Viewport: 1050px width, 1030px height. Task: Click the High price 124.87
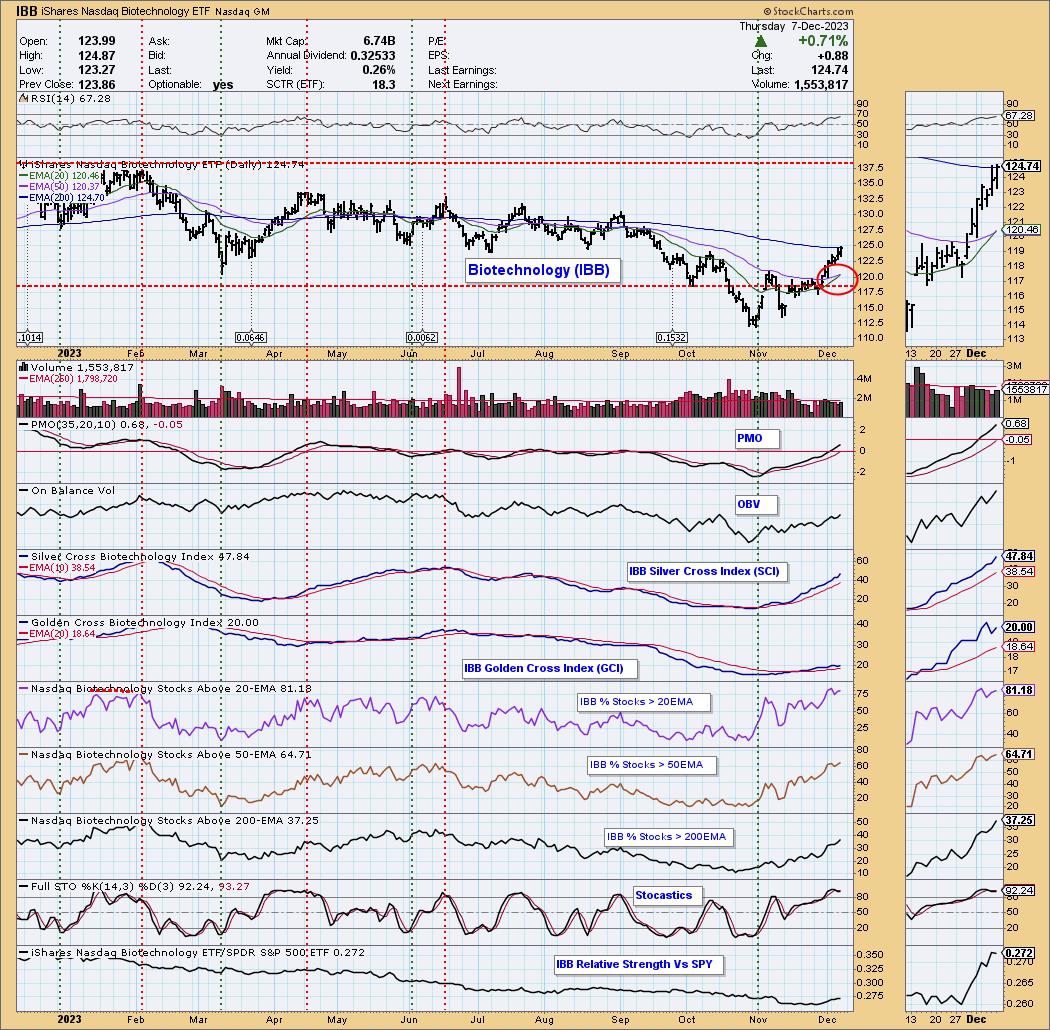pyautogui.click(x=96, y=56)
